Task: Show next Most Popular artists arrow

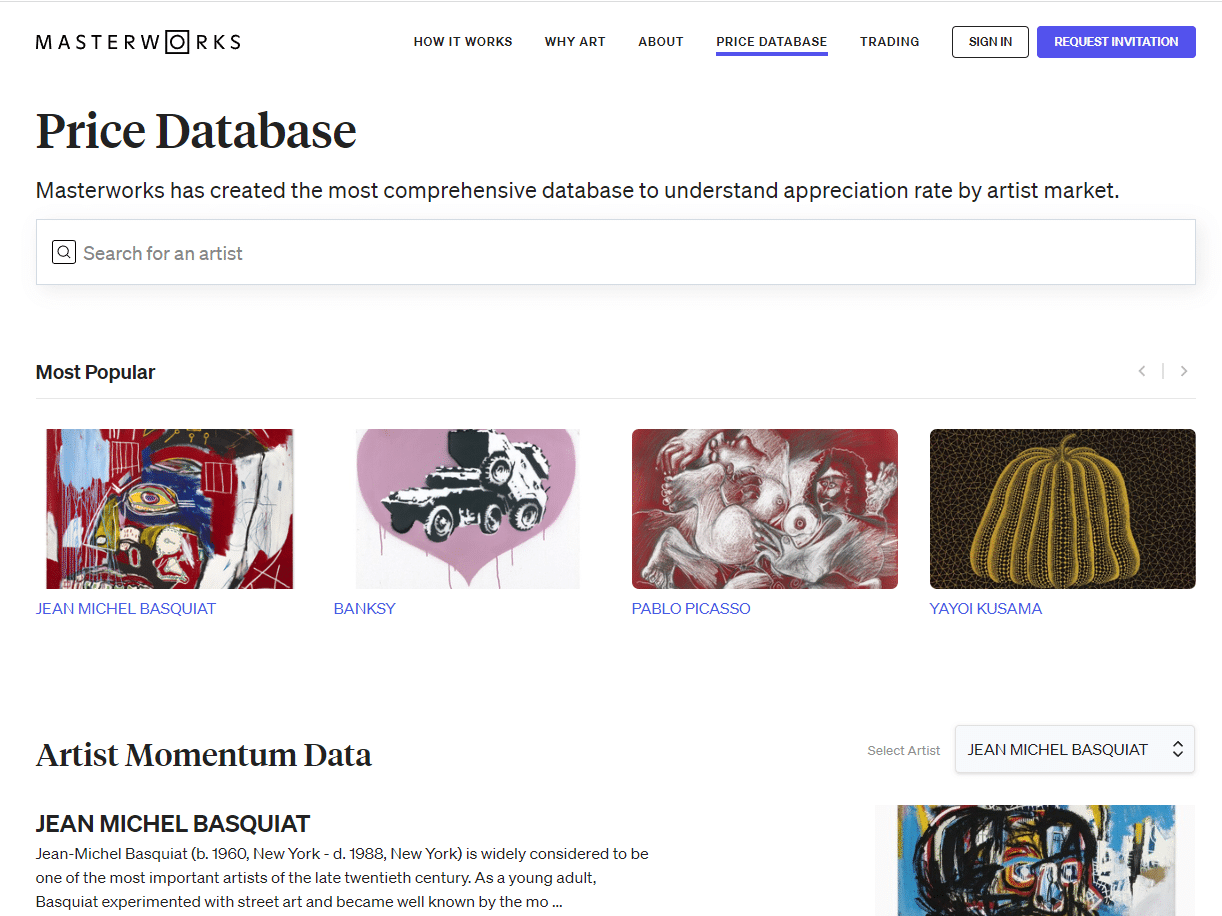Action: (1184, 371)
